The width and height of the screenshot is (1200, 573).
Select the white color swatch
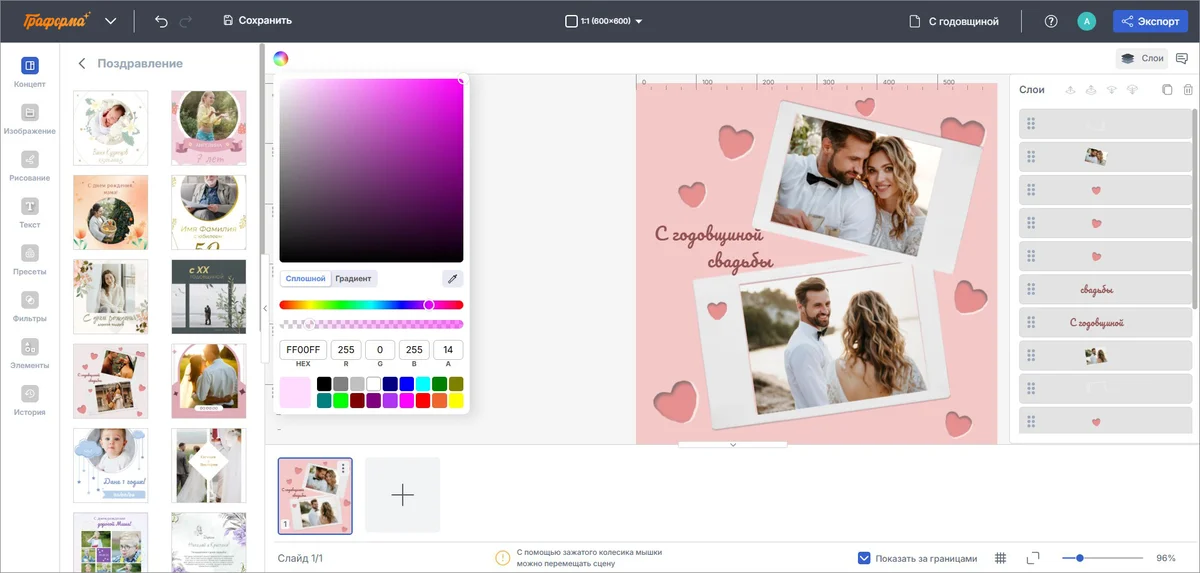point(373,384)
